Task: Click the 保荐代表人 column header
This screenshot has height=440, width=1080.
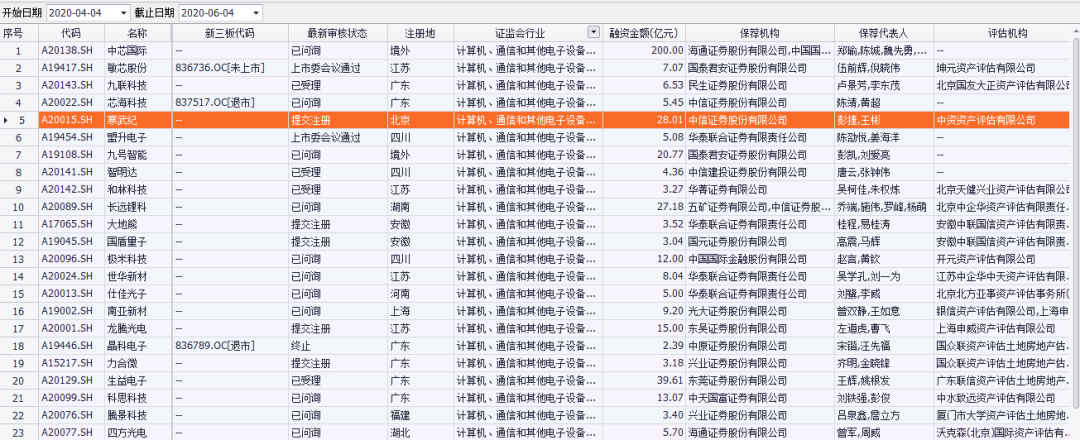Action: click(884, 33)
